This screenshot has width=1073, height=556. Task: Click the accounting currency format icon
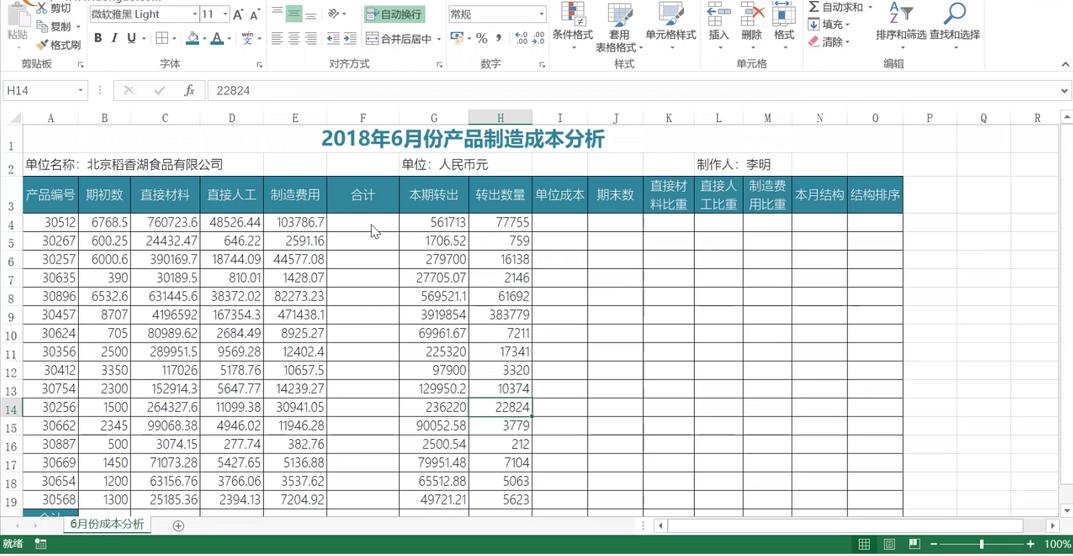click(x=456, y=38)
